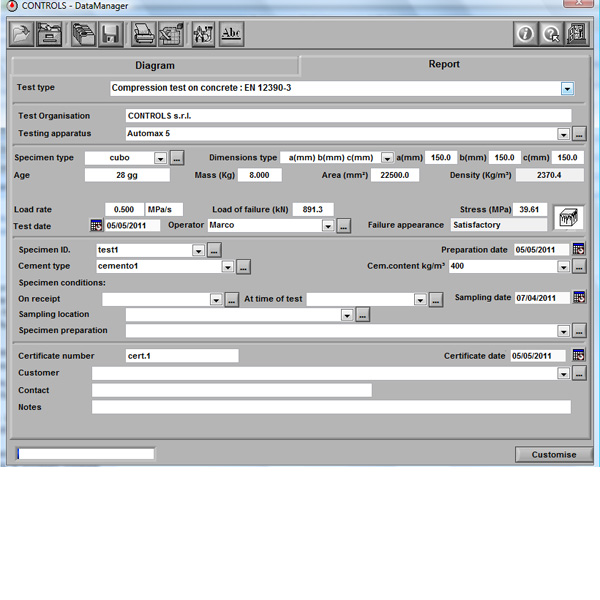
Task: Click the Failure appearance Satisfactory field
Action: pyautogui.click(x=499, y=225)
